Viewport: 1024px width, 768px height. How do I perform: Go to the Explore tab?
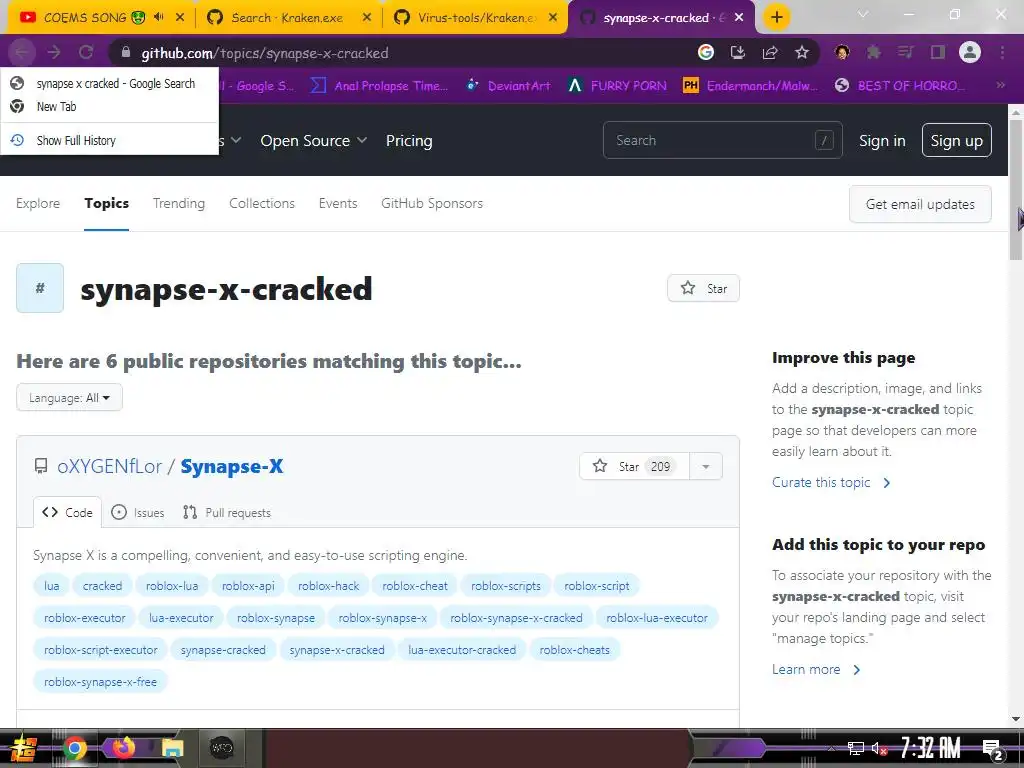38,203
